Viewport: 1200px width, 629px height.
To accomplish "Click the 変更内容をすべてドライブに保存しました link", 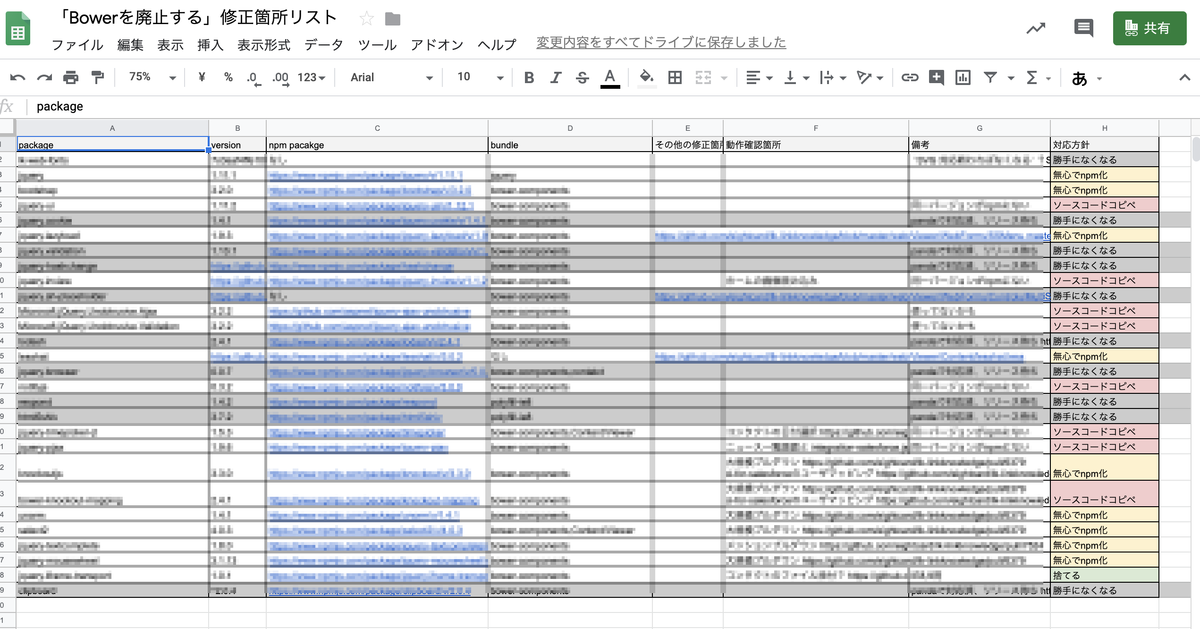I will point(661,42).
